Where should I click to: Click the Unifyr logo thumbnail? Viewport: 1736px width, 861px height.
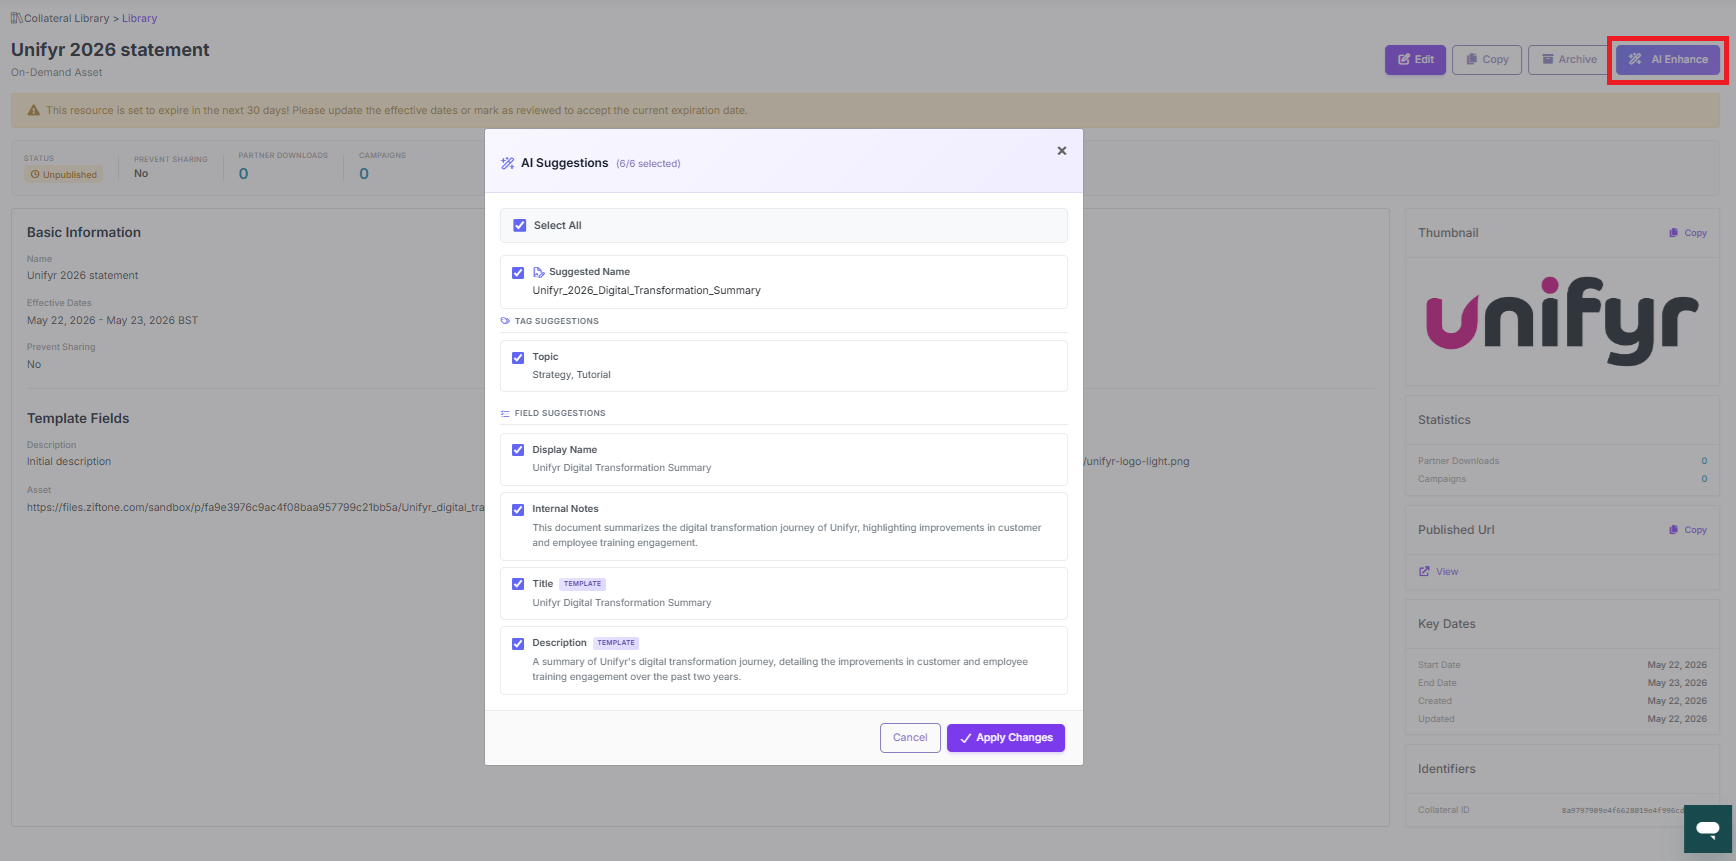tap(1562, 321)
